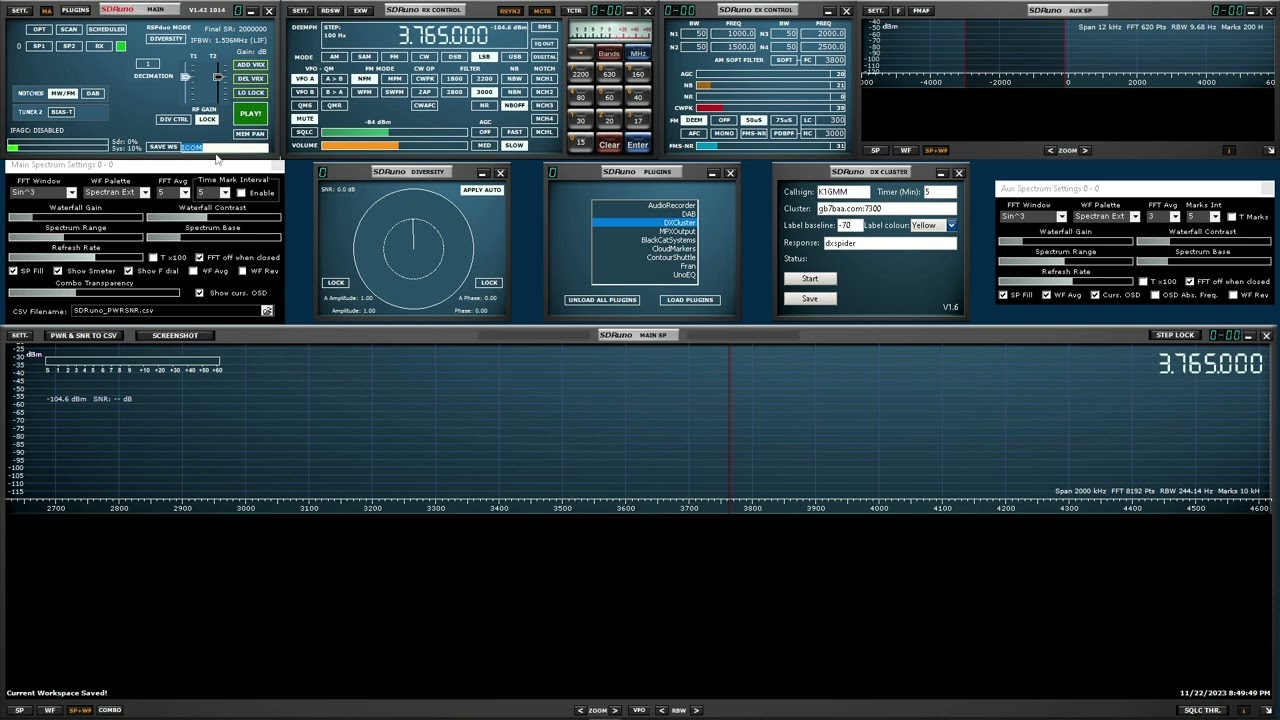Switch Aux SP to the WF view
This screenshot has width=1280, height=720.
pos(905,151)
